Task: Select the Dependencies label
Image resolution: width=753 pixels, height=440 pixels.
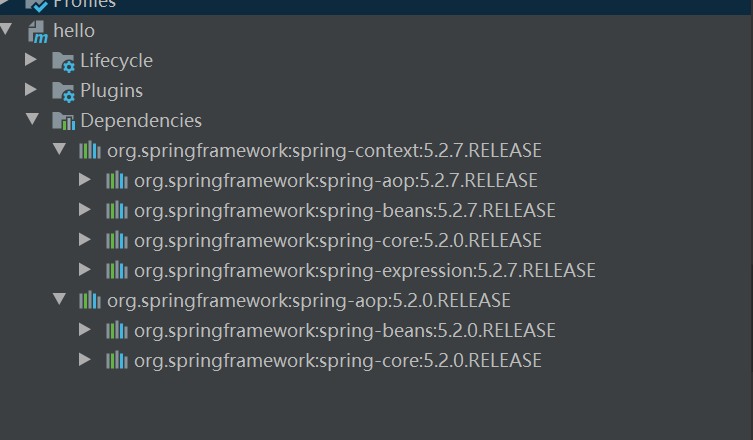Action: 141,121
